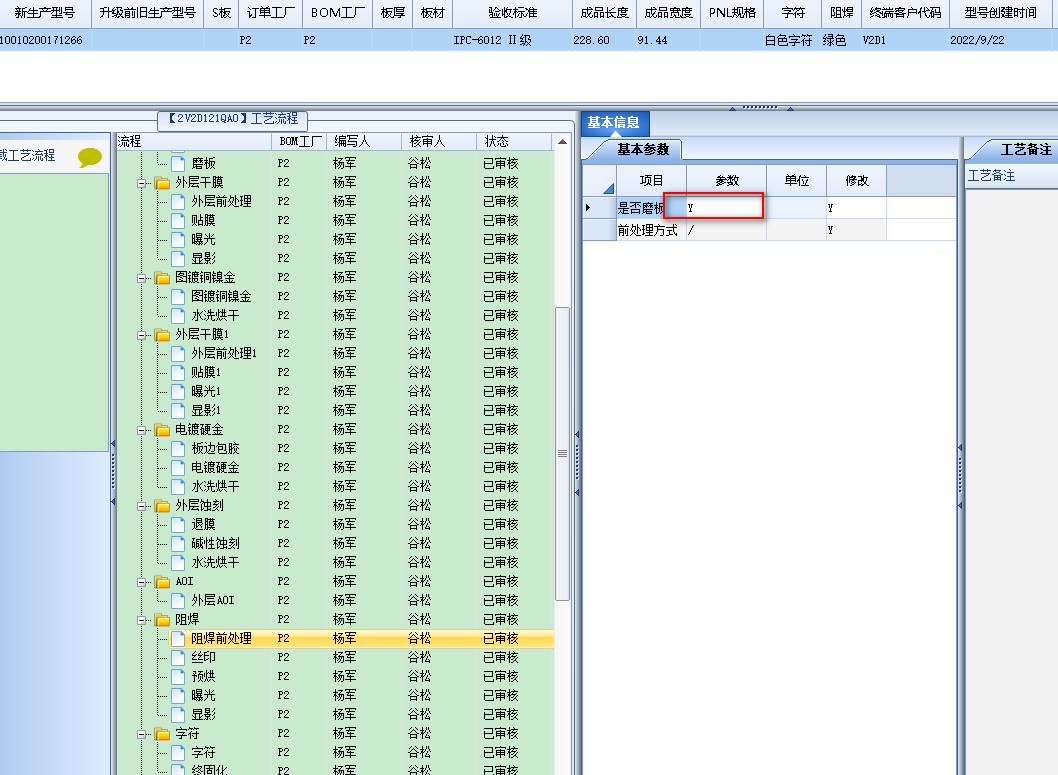Image resolution: width=1058 pixels, height=775 pixels.
Task: Click the process tree vertical scrollbar thumb
Action: click(x=562, y=453)
